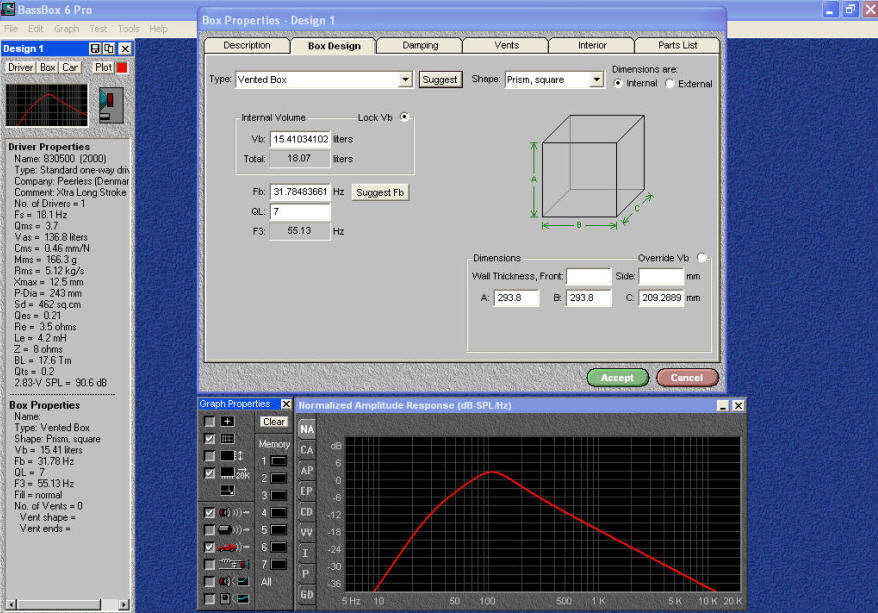Toggle the 20k range checkbox
The image size is (878, 613).
click(209, 473)
